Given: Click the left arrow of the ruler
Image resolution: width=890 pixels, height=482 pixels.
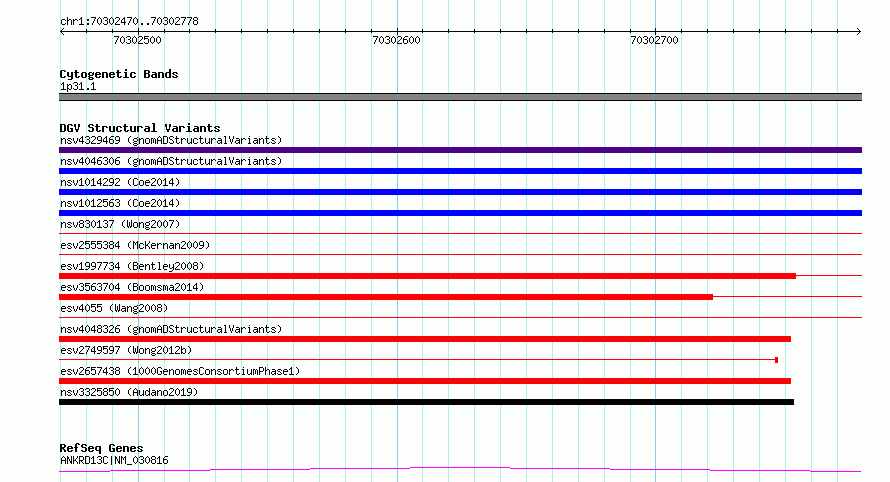Looking at the screenshot, I should click(x=62, y=32).
